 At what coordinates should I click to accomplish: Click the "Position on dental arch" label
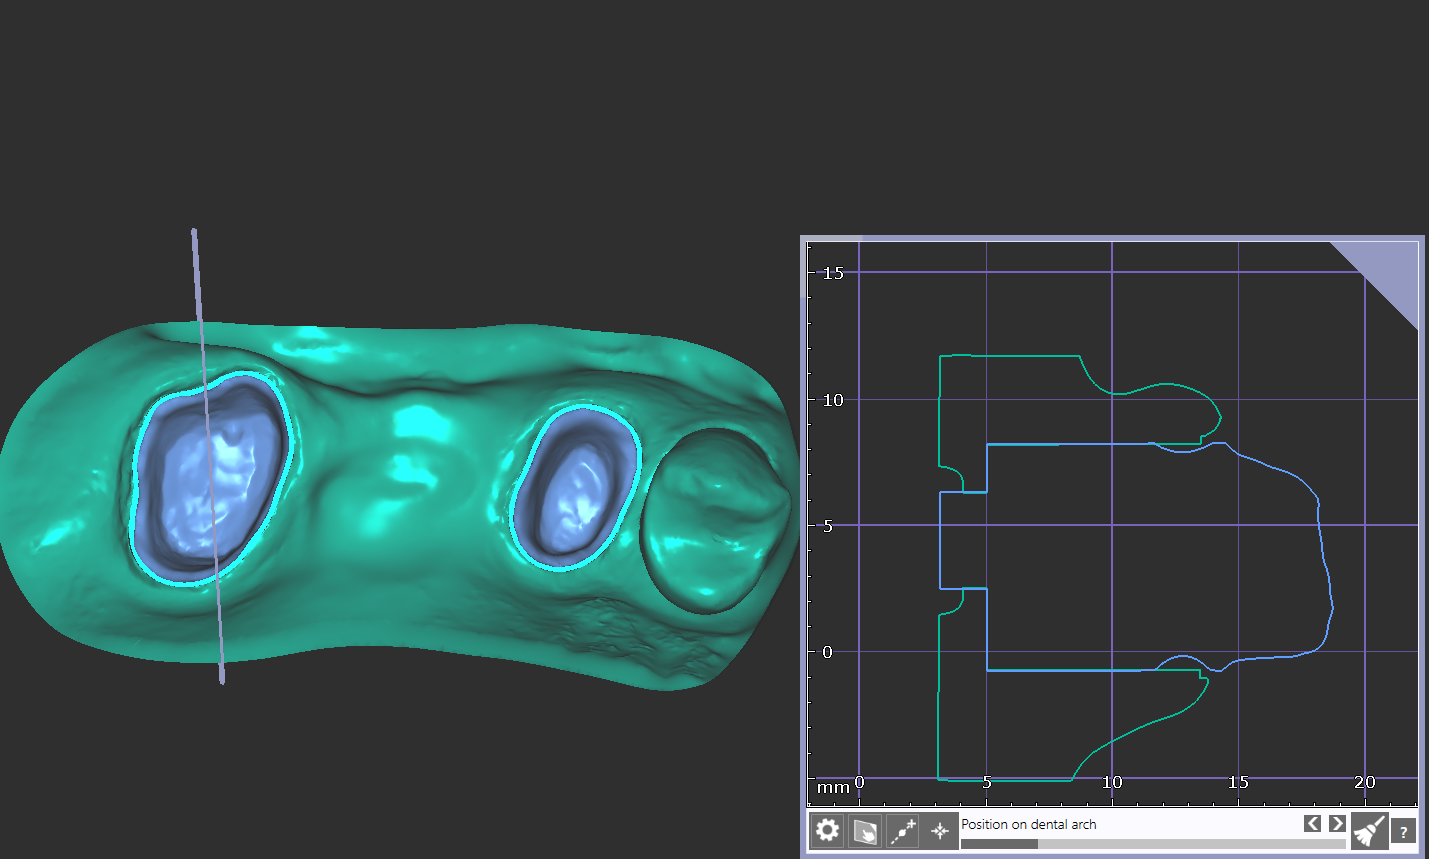1029,824
